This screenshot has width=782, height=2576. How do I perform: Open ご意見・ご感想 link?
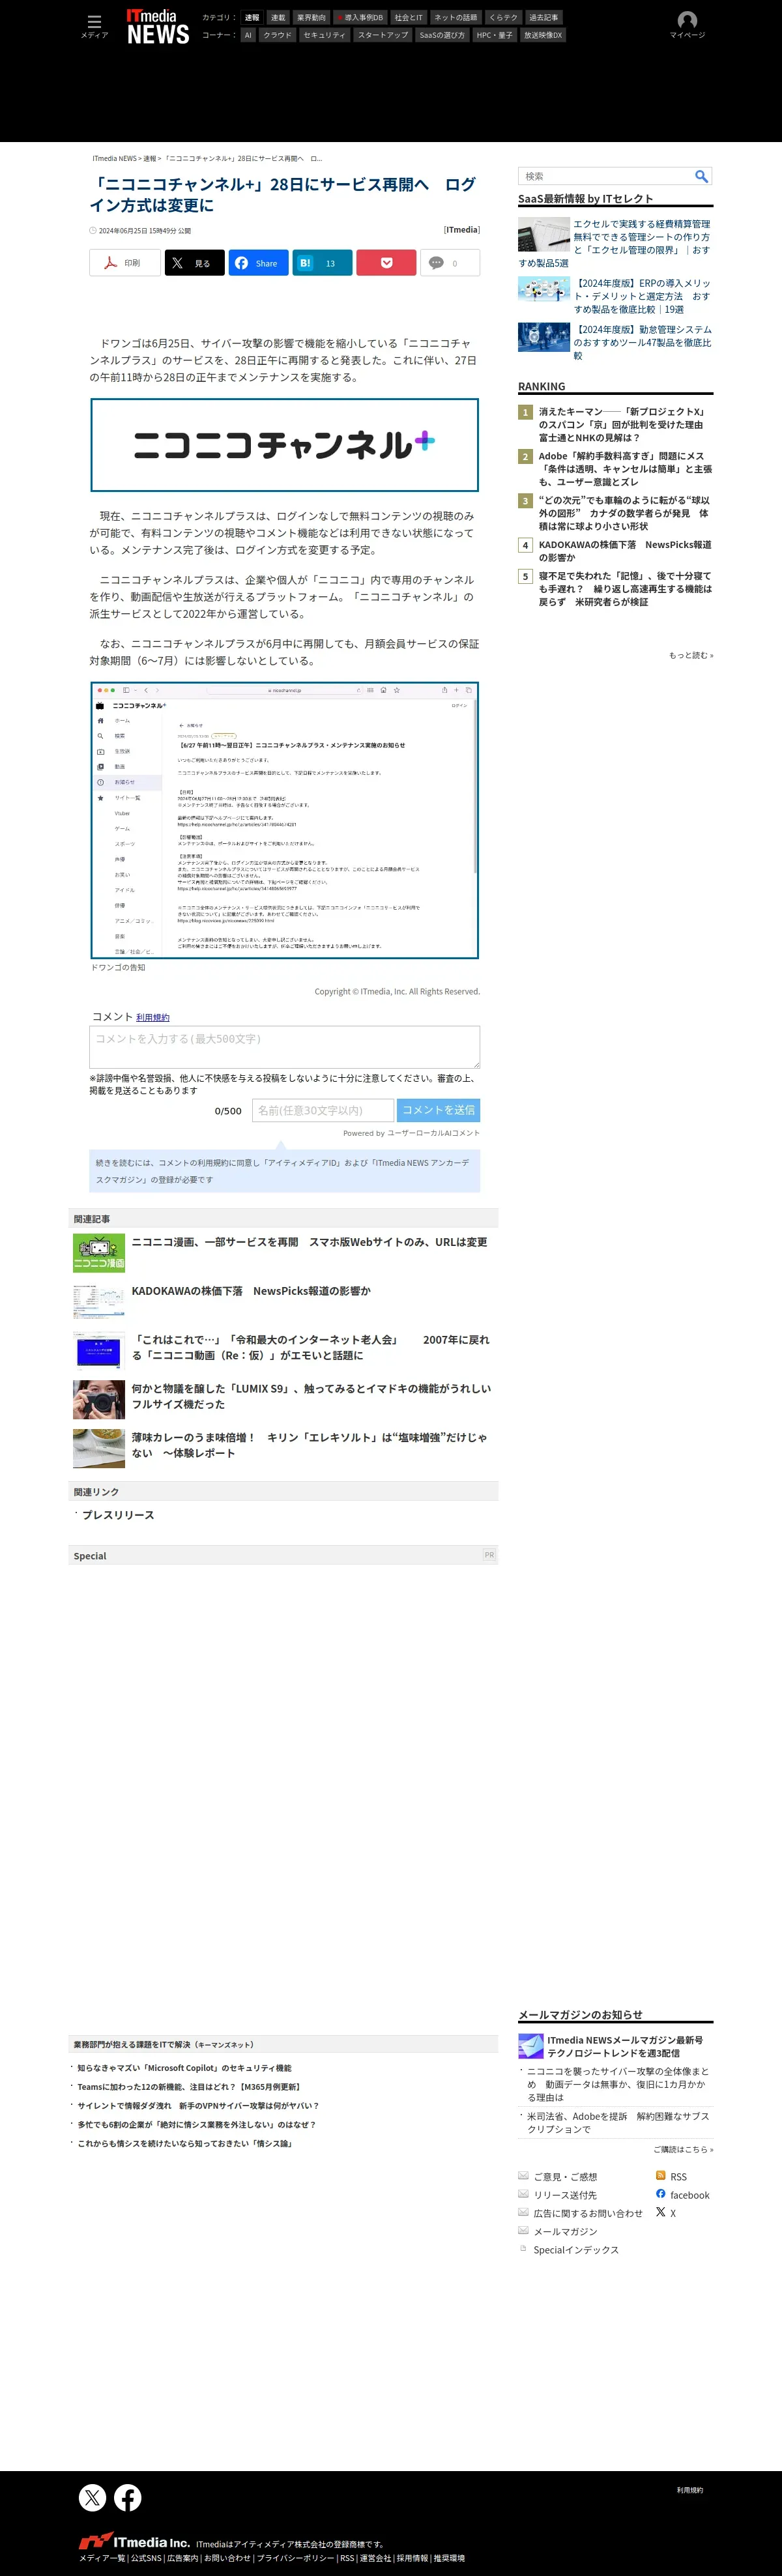click(565, 2177)
